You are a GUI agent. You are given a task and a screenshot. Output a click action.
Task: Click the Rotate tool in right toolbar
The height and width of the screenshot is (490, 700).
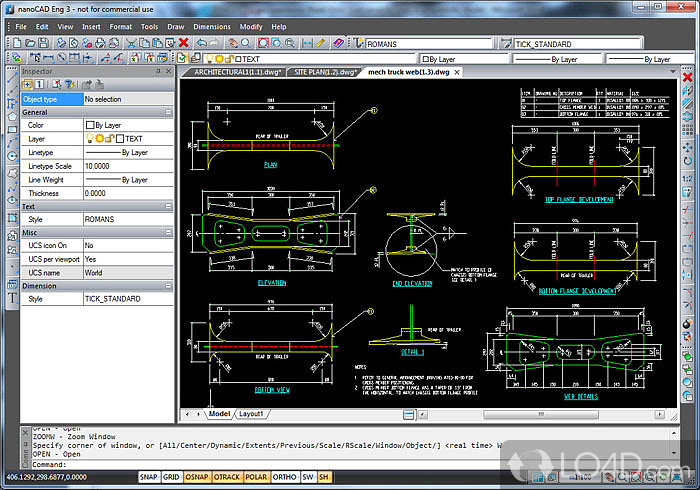click(688, 160)
